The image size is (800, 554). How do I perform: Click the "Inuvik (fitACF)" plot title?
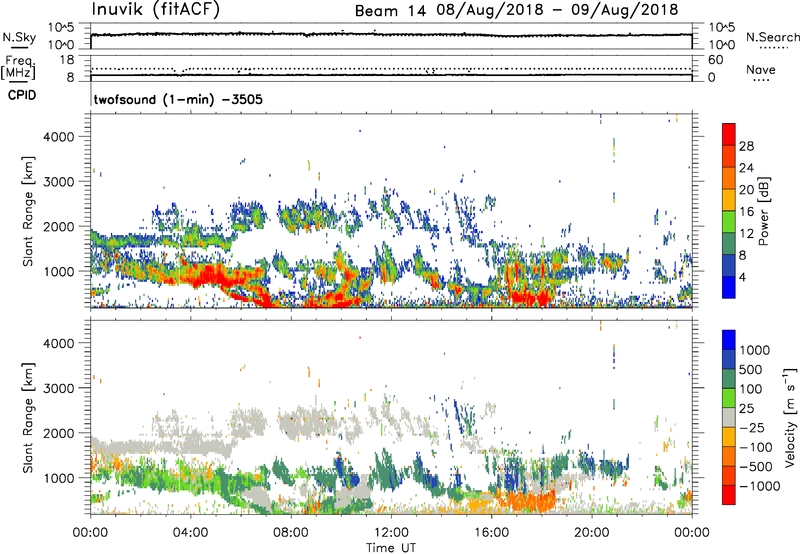point(156,10)
